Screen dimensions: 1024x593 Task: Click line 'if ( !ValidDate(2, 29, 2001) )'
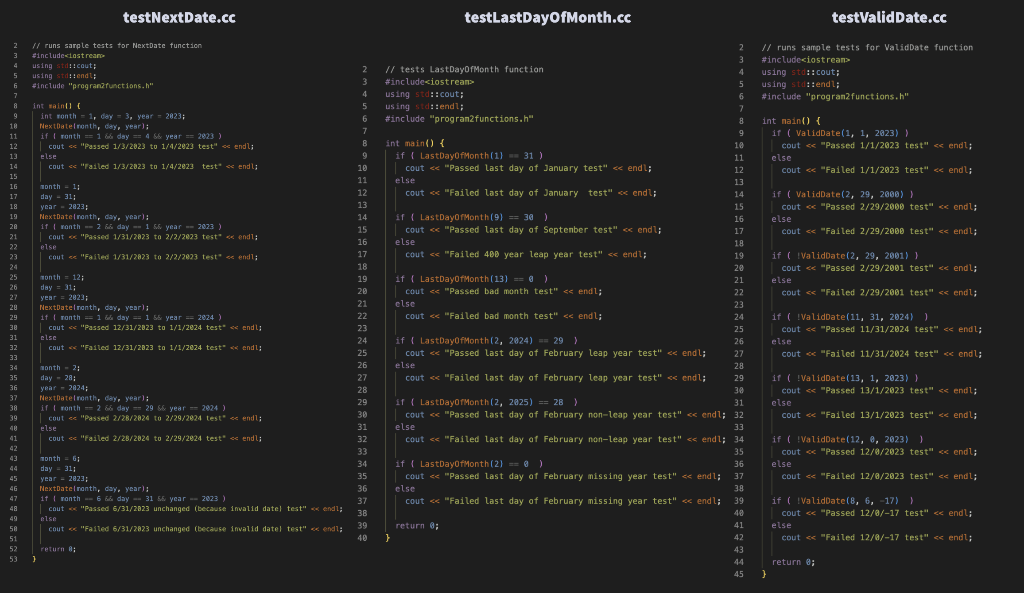[844, 256]
